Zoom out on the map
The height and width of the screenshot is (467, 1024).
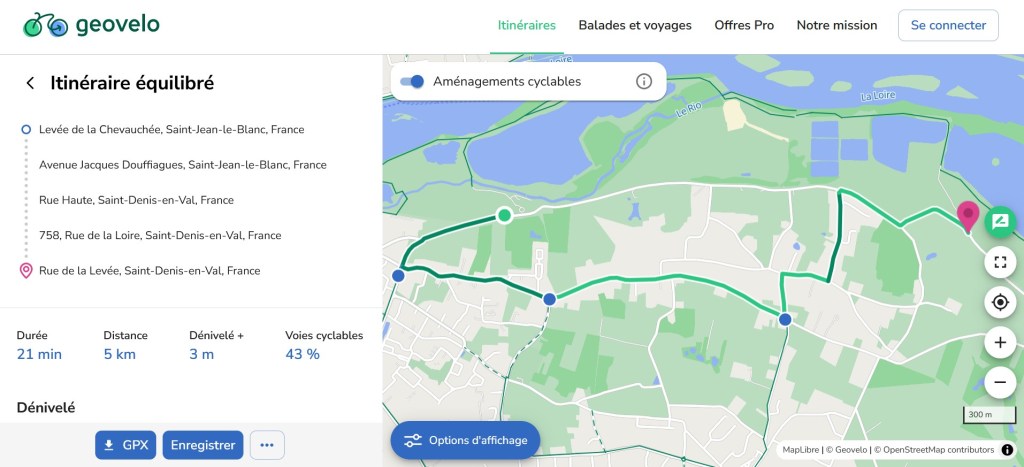coord(999,382)
